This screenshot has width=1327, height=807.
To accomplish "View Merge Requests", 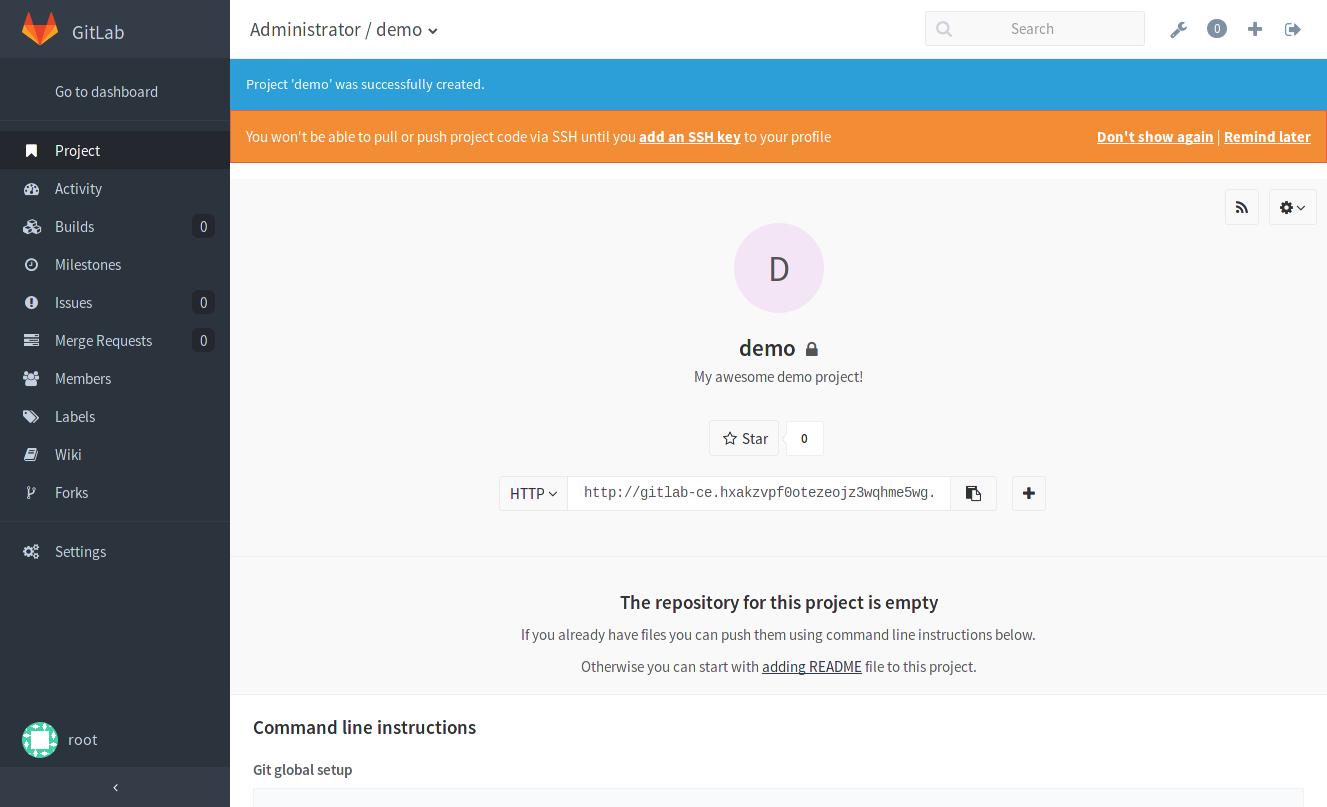I will tap(104, 340).
